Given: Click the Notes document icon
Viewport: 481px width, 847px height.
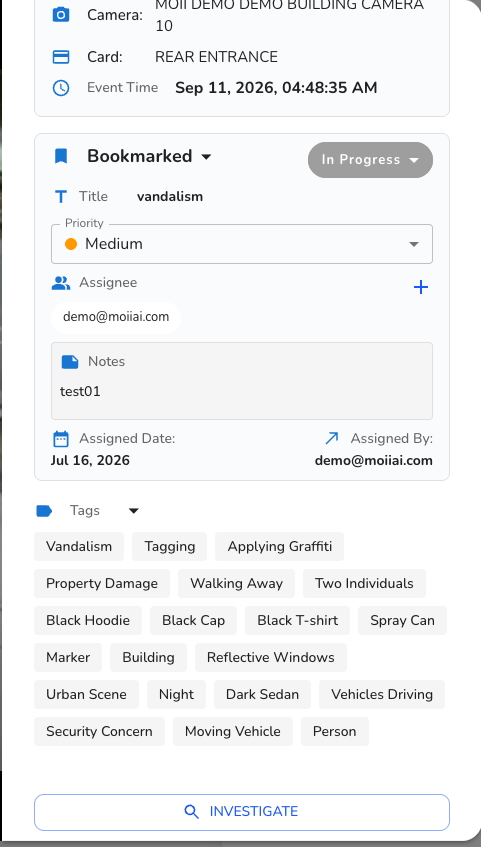Looking at the screenshot, I should pyautogui.click(x=70, y=361).
